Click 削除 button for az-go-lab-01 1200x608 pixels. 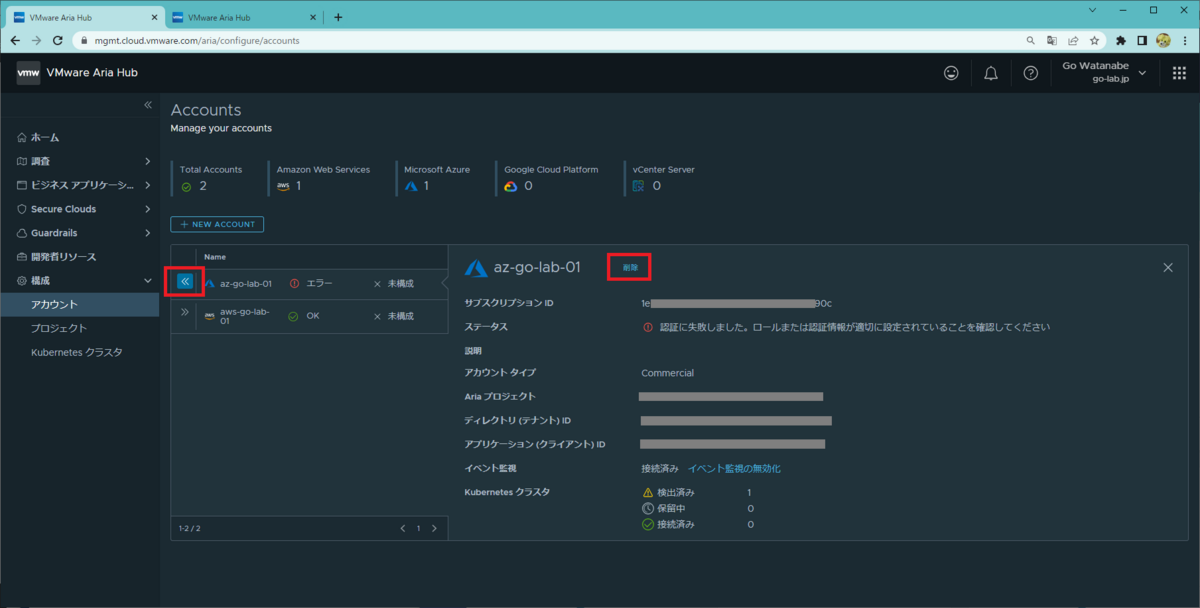pyautogui.click(x=630, y=268)
